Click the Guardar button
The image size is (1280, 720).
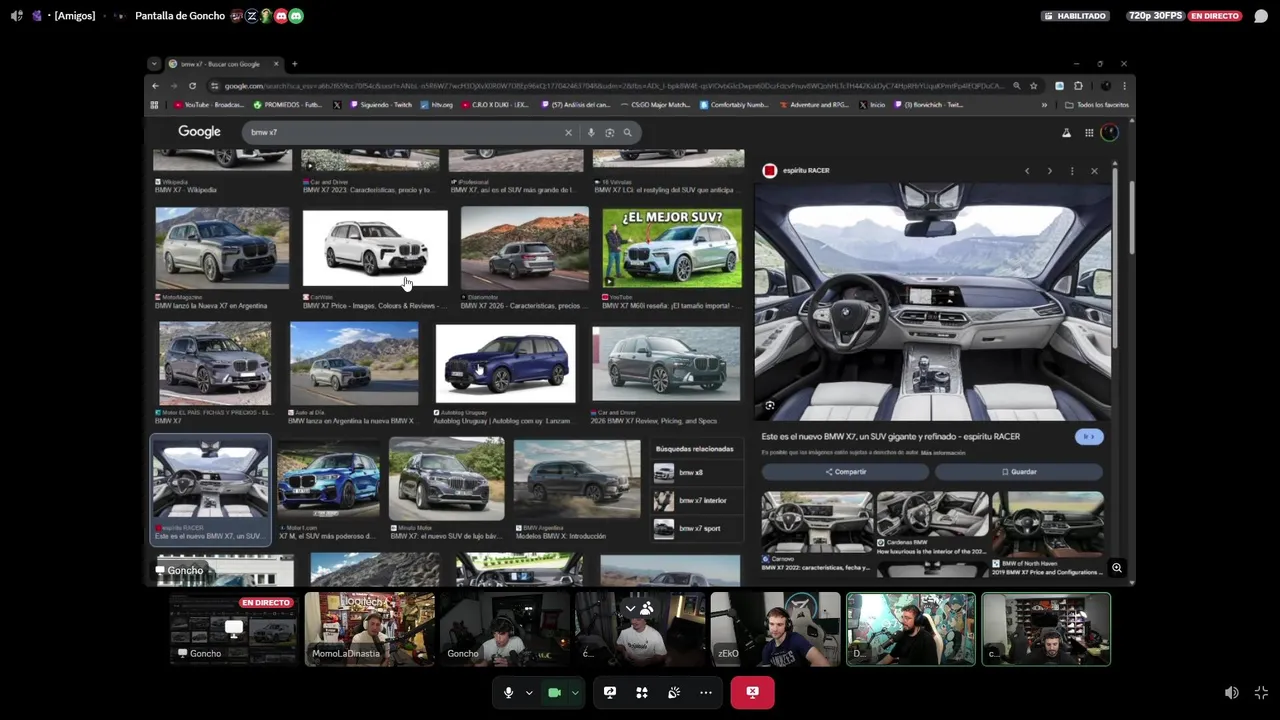(1019, 472)
